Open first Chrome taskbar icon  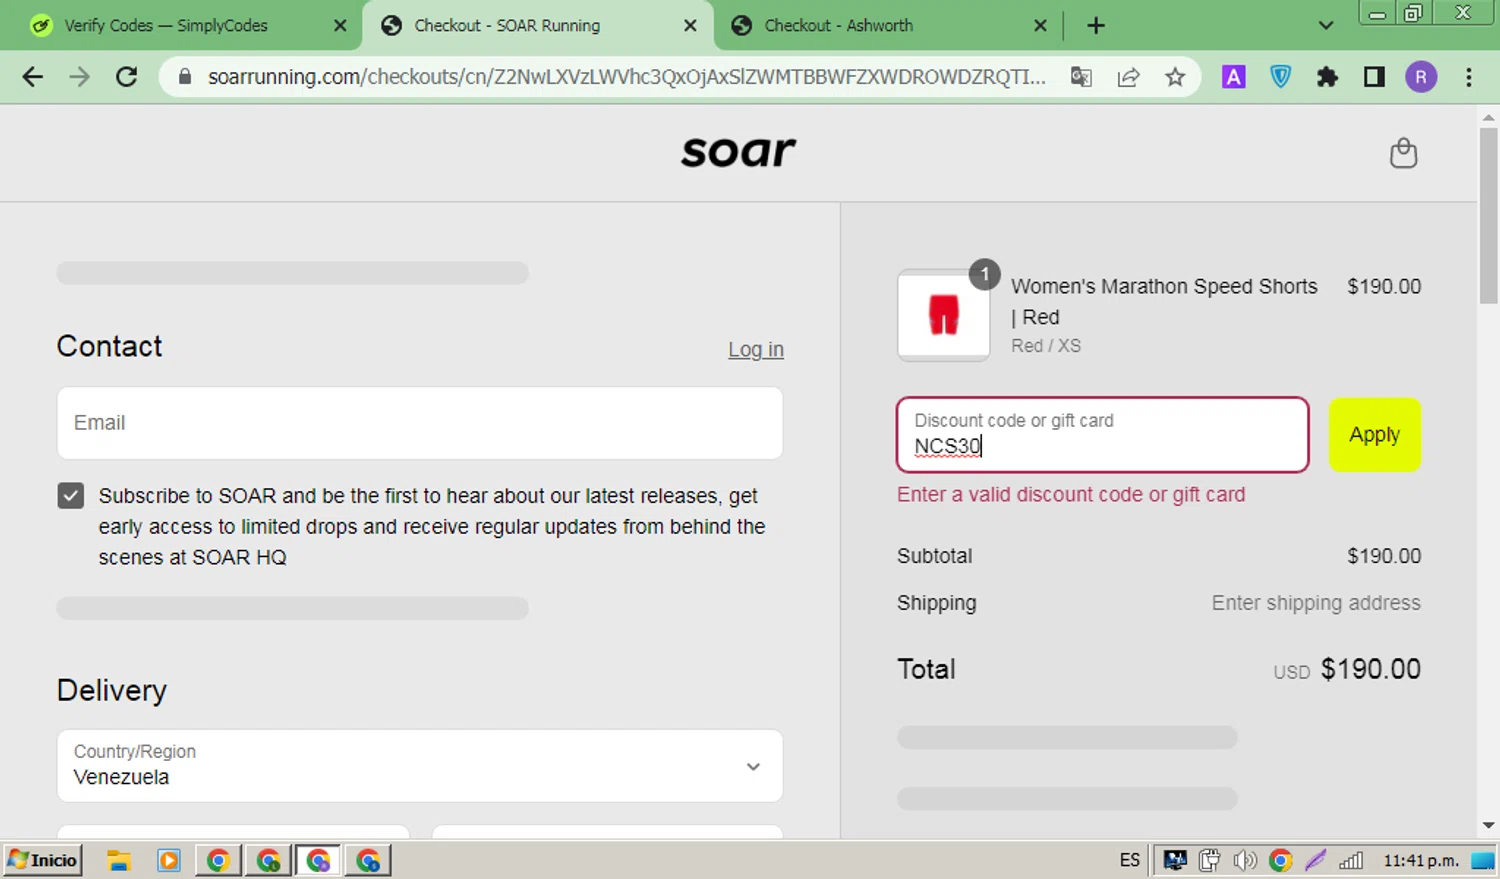coord(218,860)
